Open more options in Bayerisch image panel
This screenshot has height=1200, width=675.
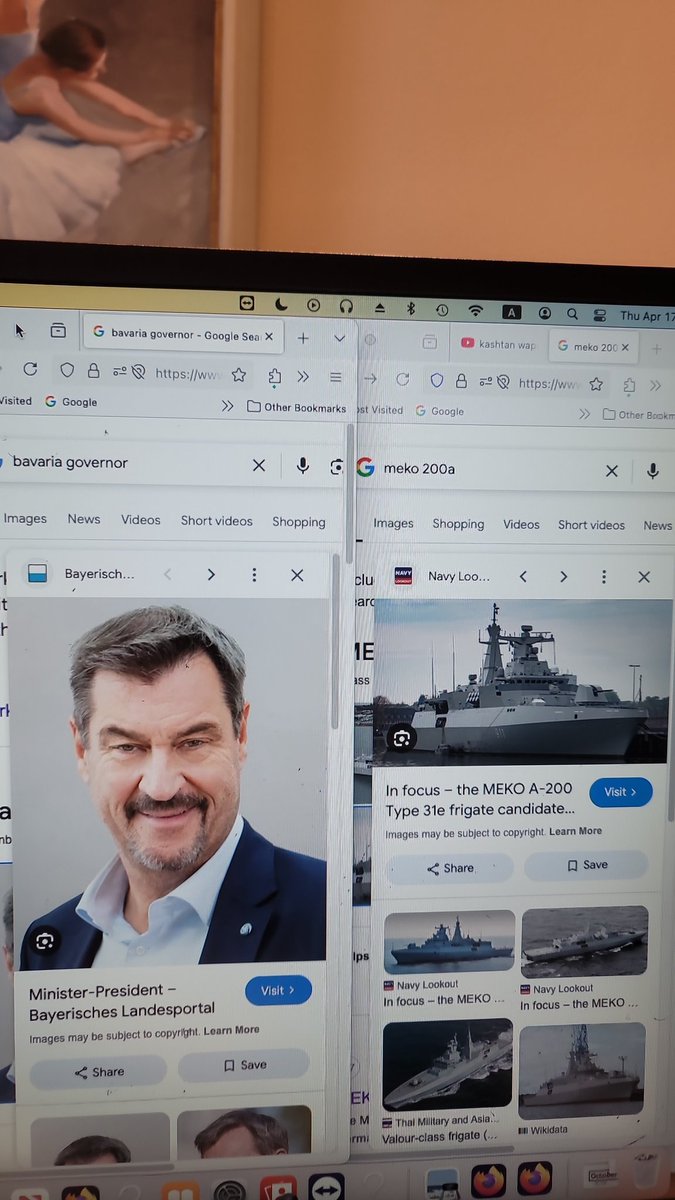point(254,575)
